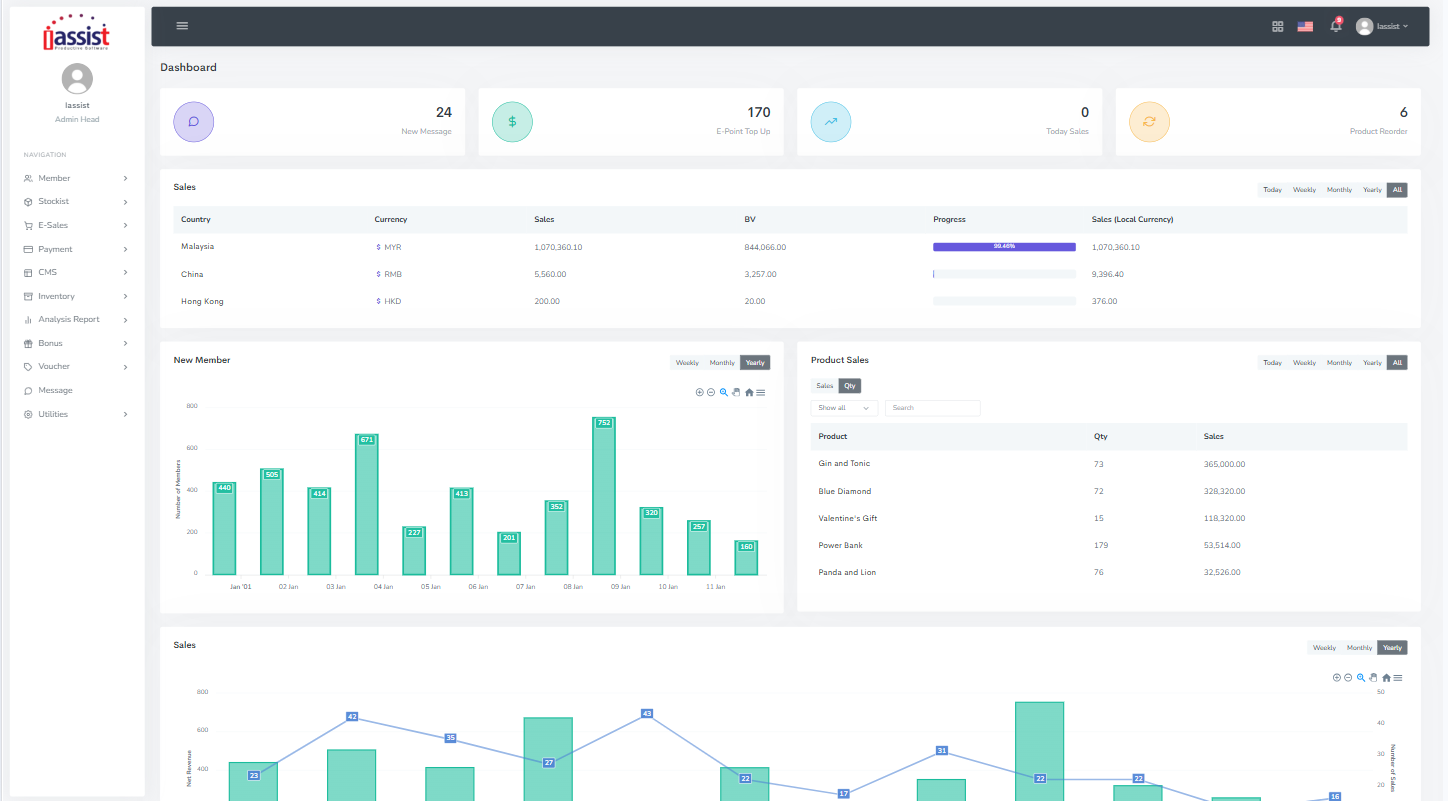Expand the Iassist user account dropdown

(1382, 26)
